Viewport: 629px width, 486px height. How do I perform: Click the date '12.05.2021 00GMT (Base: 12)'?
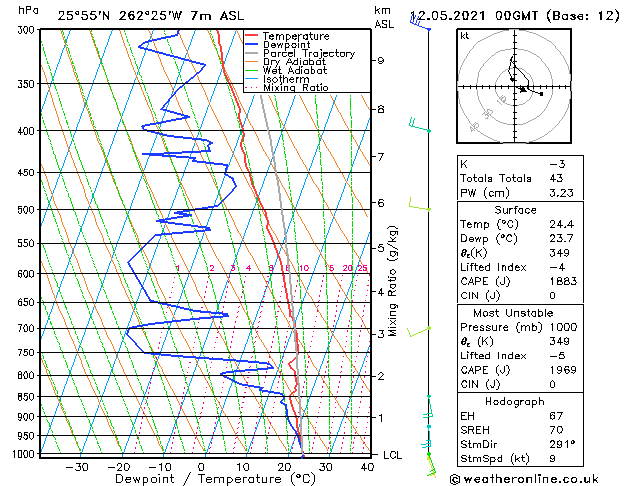[515, 16]
